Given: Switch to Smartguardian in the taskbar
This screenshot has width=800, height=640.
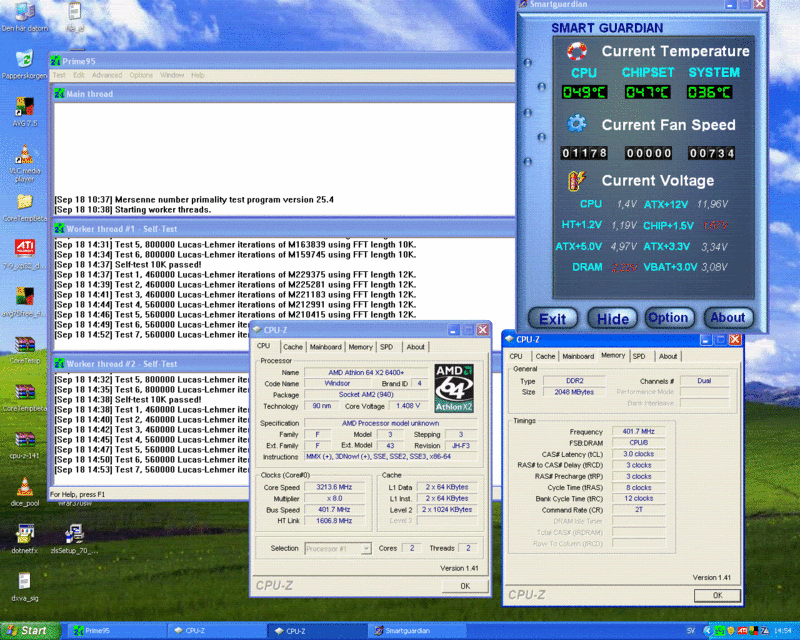Looking at the screenshot, I should tap(417, 631).
